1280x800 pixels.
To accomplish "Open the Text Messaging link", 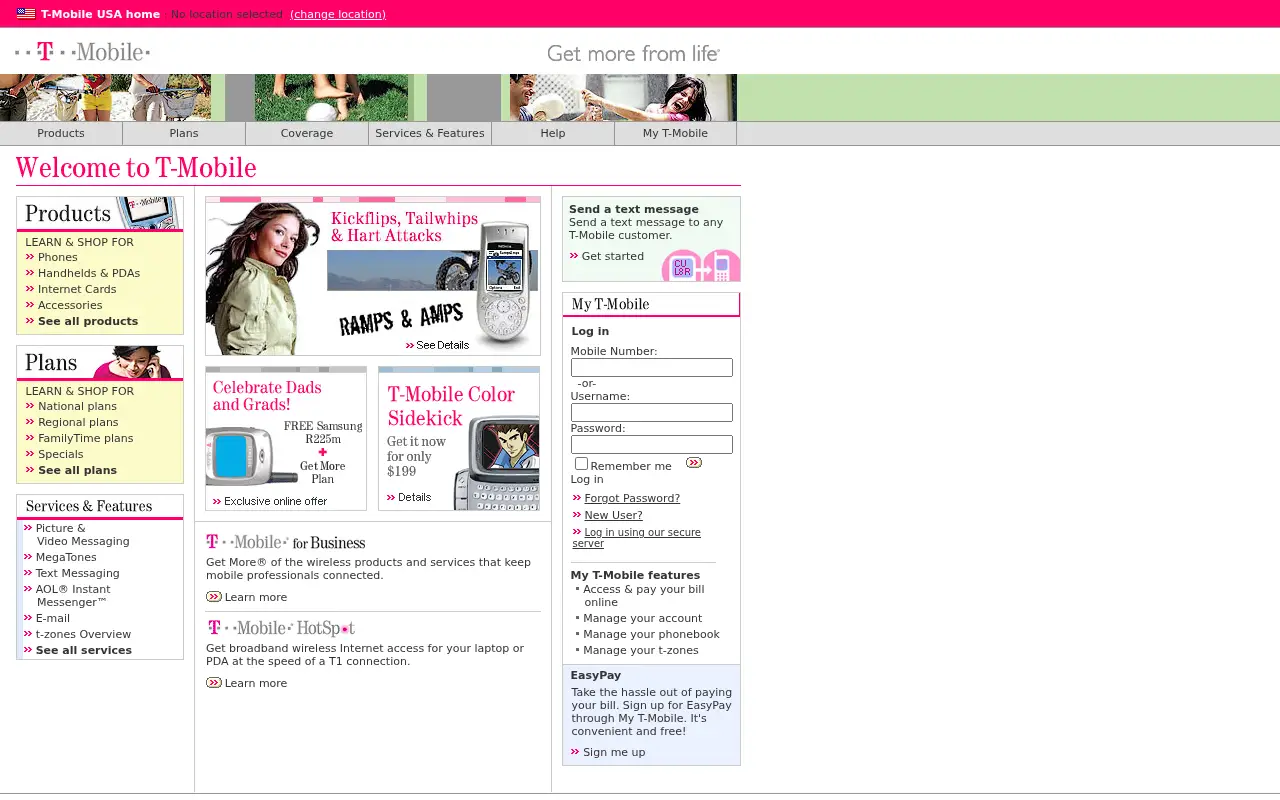I will click(x=78, y=573).
